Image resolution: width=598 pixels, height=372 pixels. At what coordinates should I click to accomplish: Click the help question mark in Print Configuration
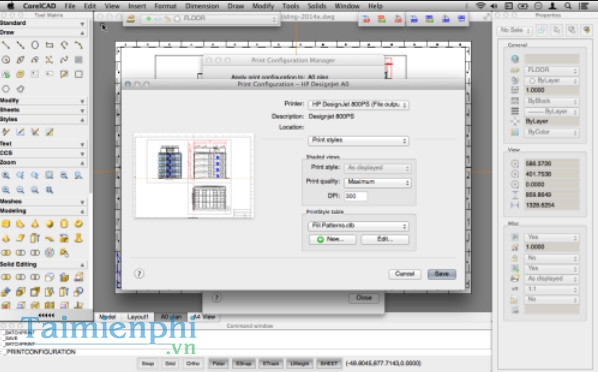pyautogui.click(x=139, y=274)
